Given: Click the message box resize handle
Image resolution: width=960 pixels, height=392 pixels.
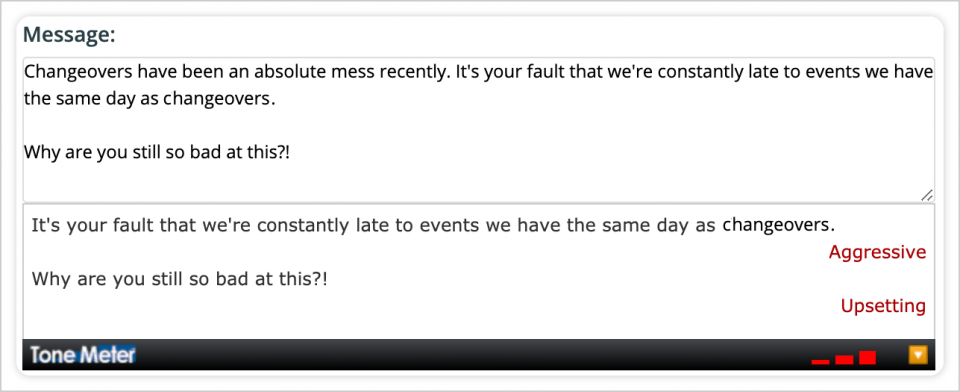Looking at the screenshot, I should [927, 195].
